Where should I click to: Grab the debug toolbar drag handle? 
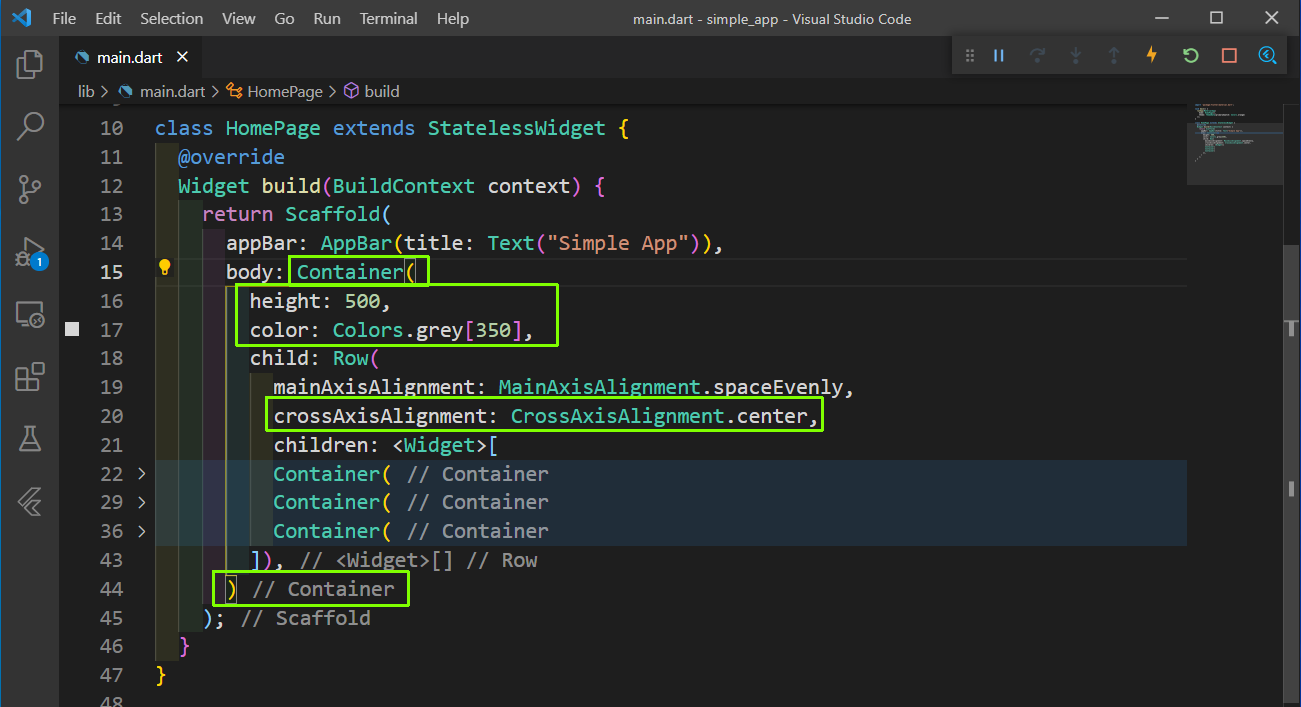(x=969, y=56)
